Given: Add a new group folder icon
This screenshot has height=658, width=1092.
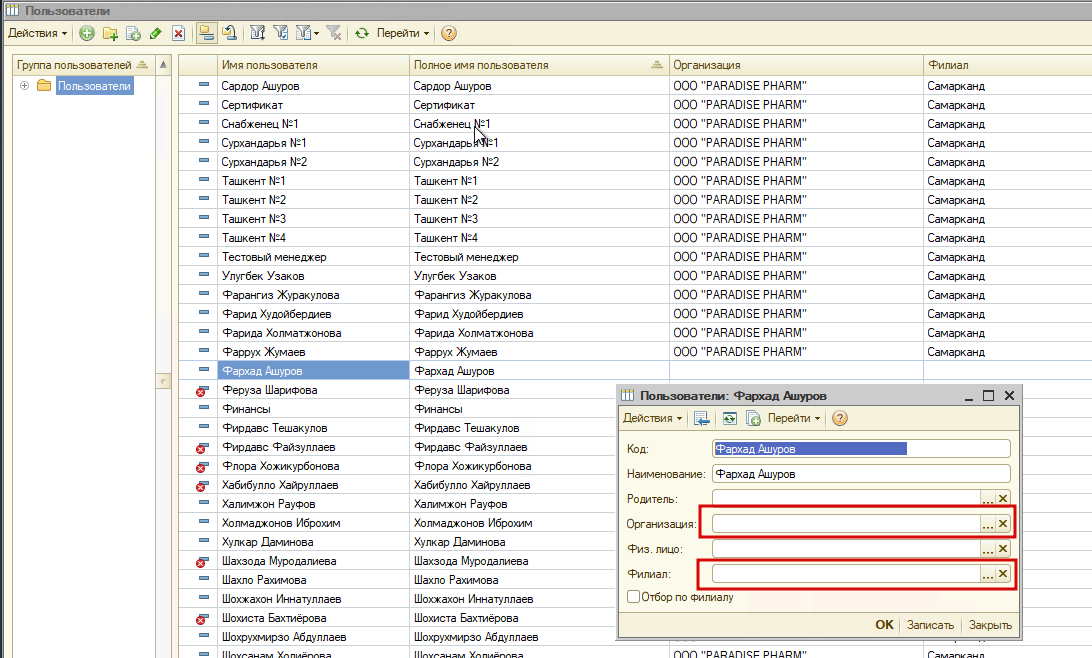Looking at the screenshot, I should pyautogui.click(x=110, y=33).
